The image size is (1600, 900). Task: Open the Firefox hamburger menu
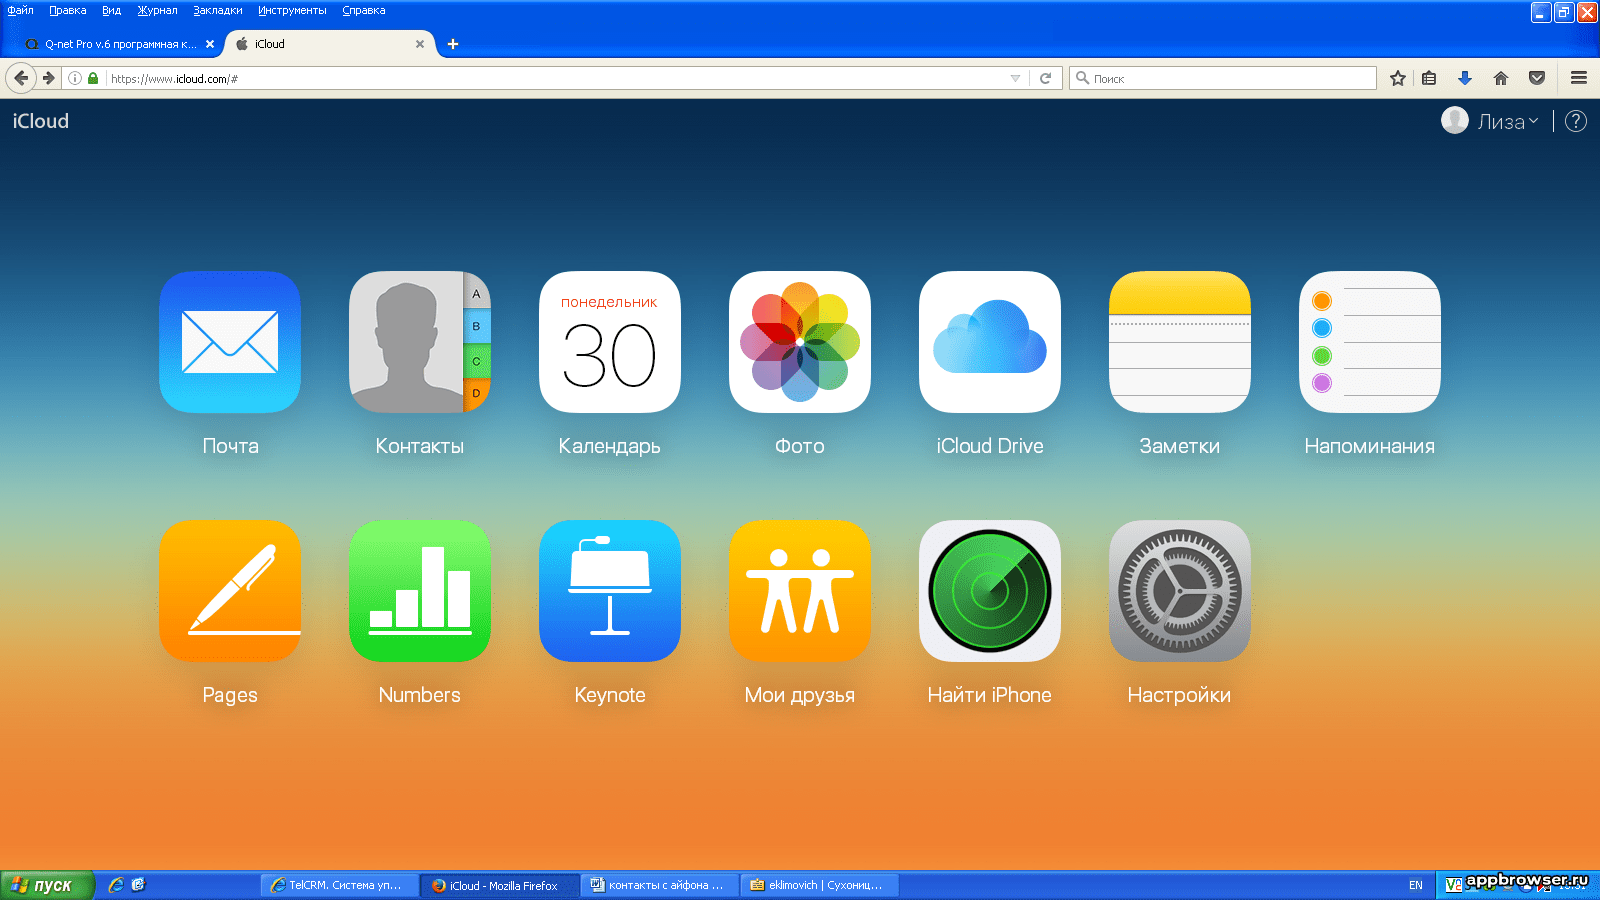click(x=1579, y=78)
